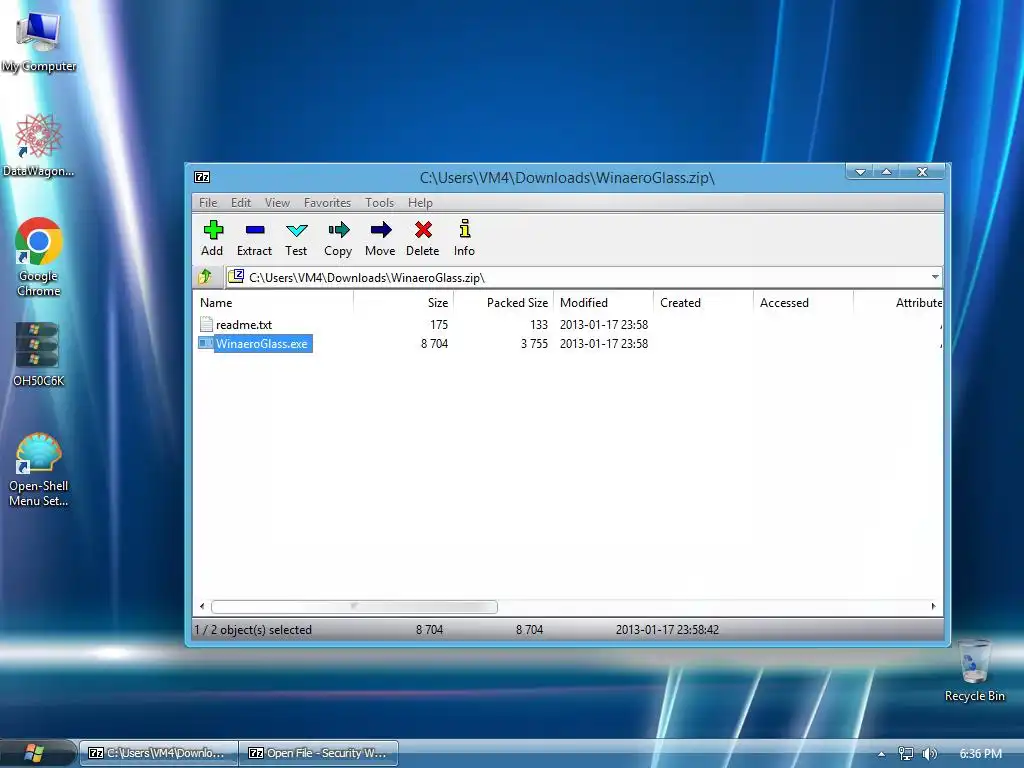Click status bar date 2013-01-17 23:58:42
The width and height of the screenshot is (1024, 768).
(667, 630)
